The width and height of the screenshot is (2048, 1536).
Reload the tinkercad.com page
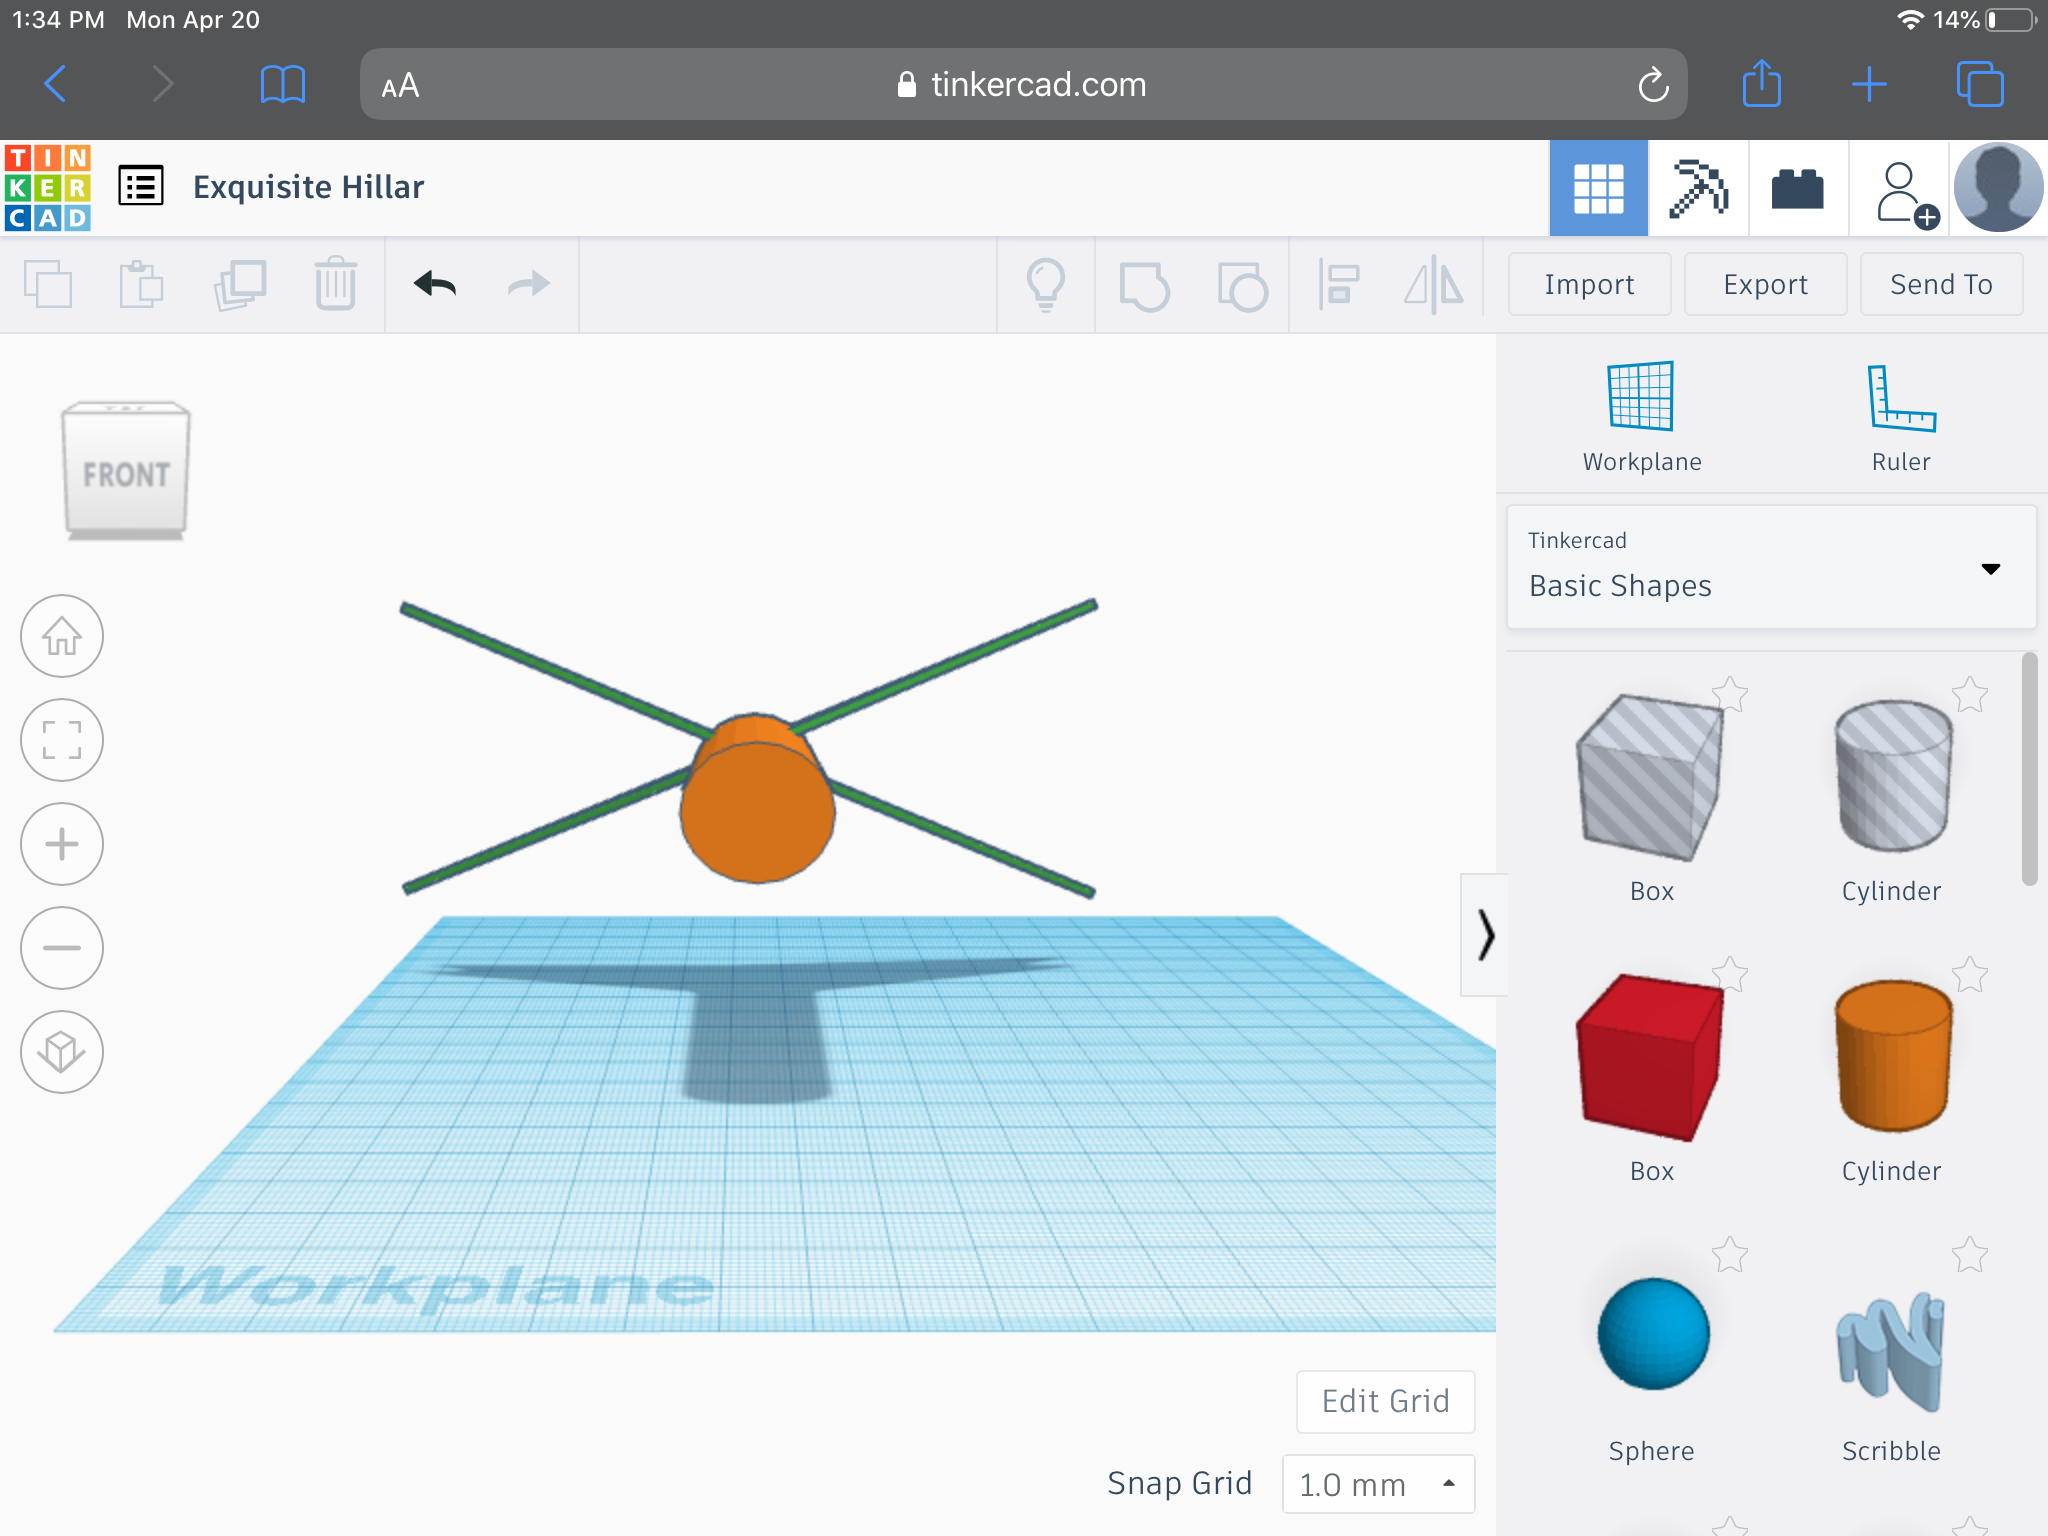[x=1653, y=85]
